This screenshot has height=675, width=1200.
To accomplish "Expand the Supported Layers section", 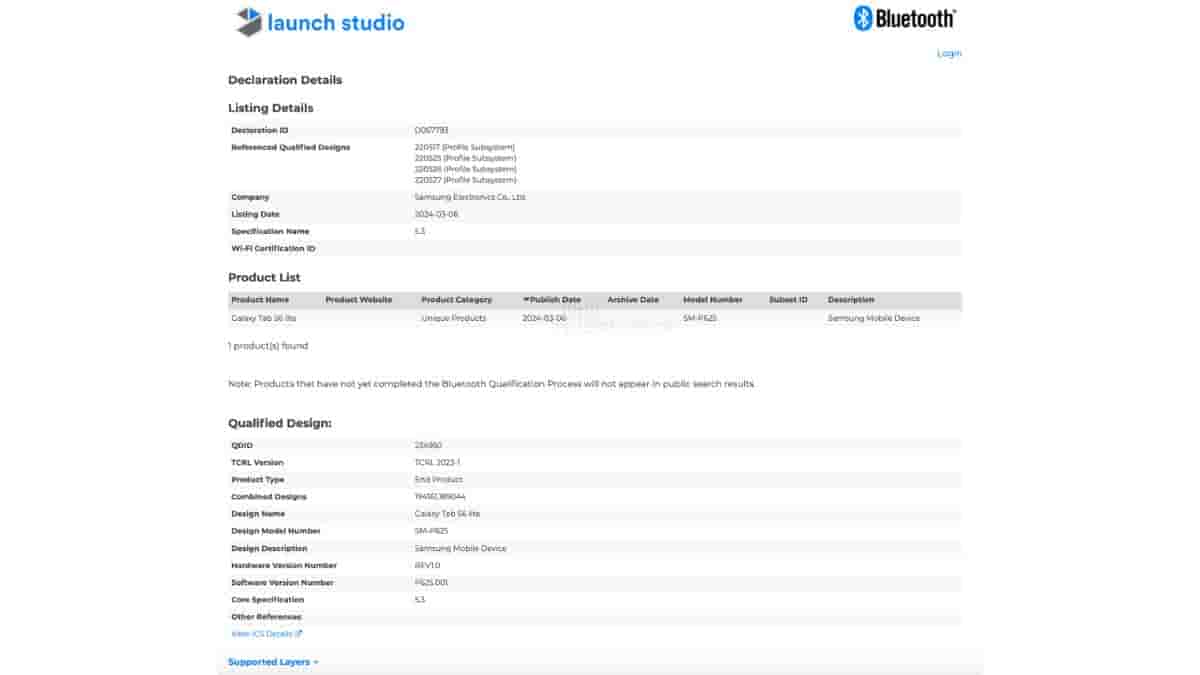I will (273, 662).
